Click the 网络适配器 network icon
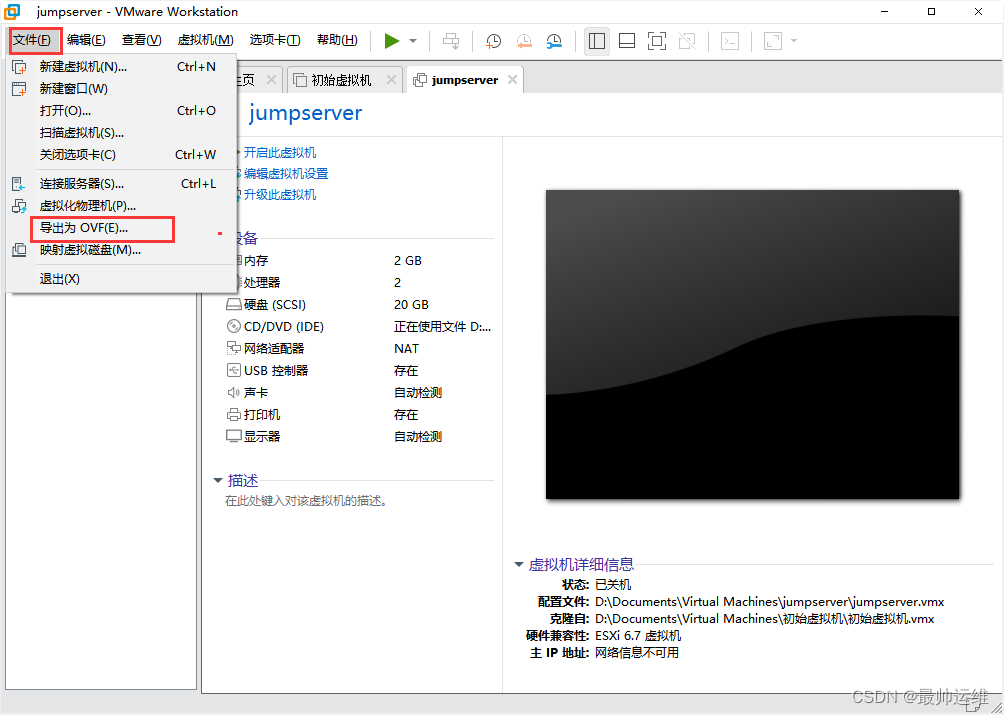 [234, 348]
